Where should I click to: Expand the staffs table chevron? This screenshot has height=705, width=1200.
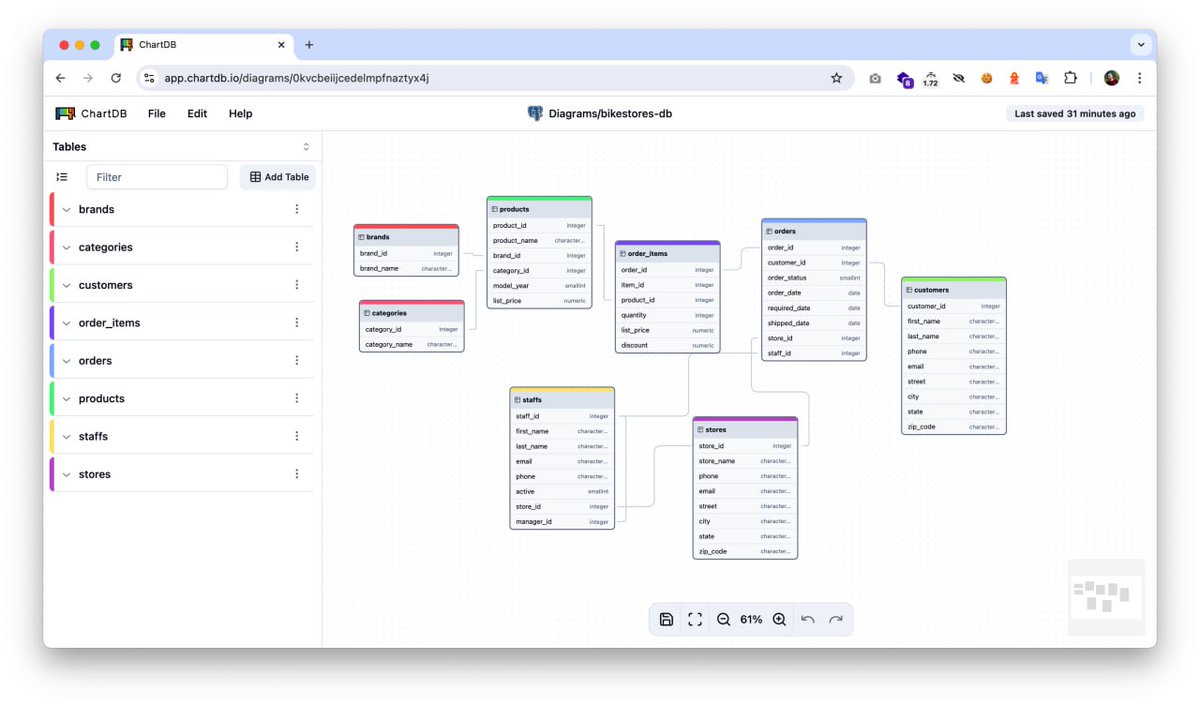[x=67, y=437]
